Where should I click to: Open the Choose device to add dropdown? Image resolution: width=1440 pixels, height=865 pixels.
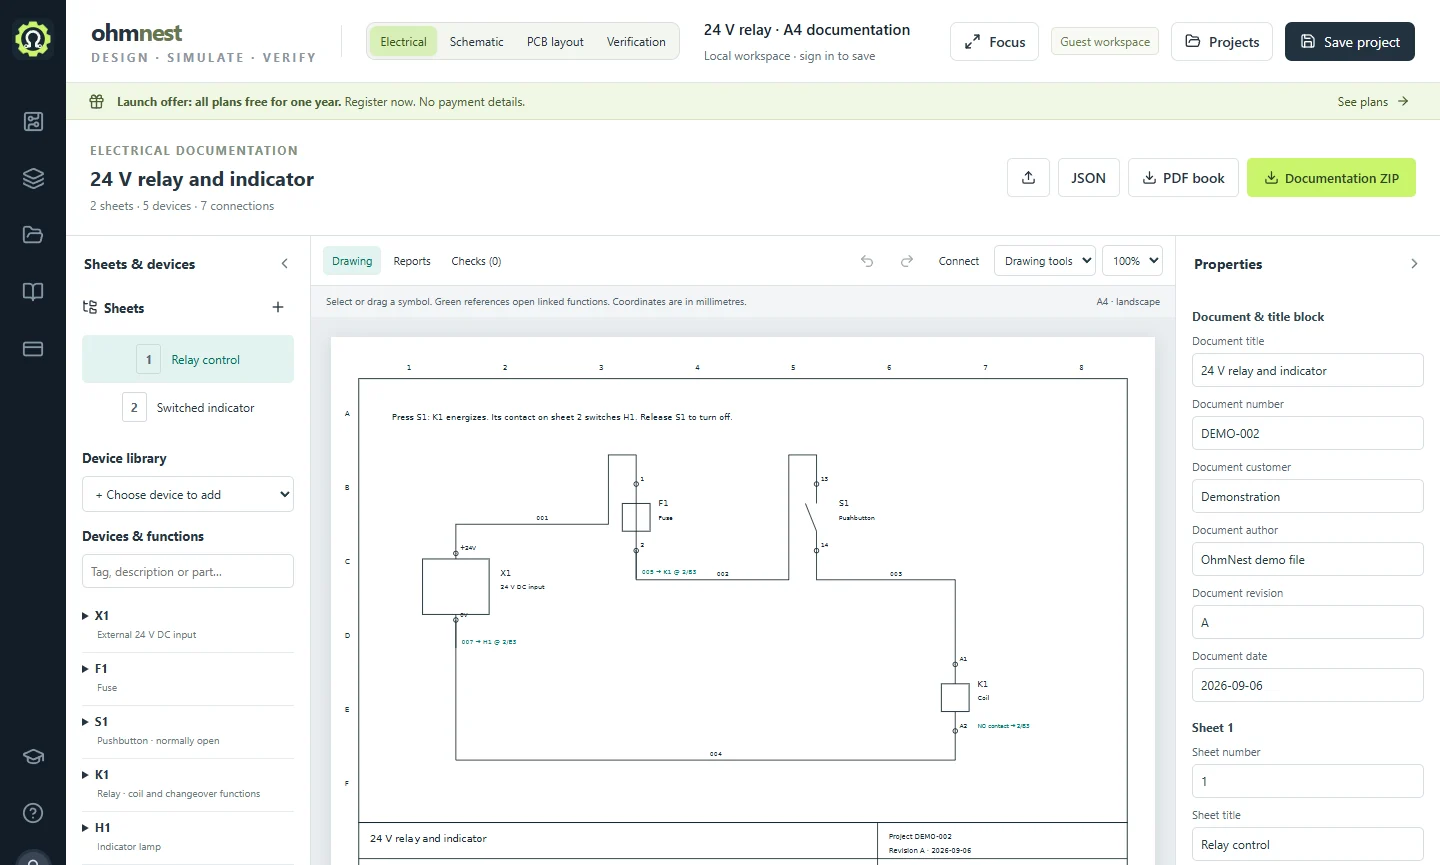click(x=188, y=494)
